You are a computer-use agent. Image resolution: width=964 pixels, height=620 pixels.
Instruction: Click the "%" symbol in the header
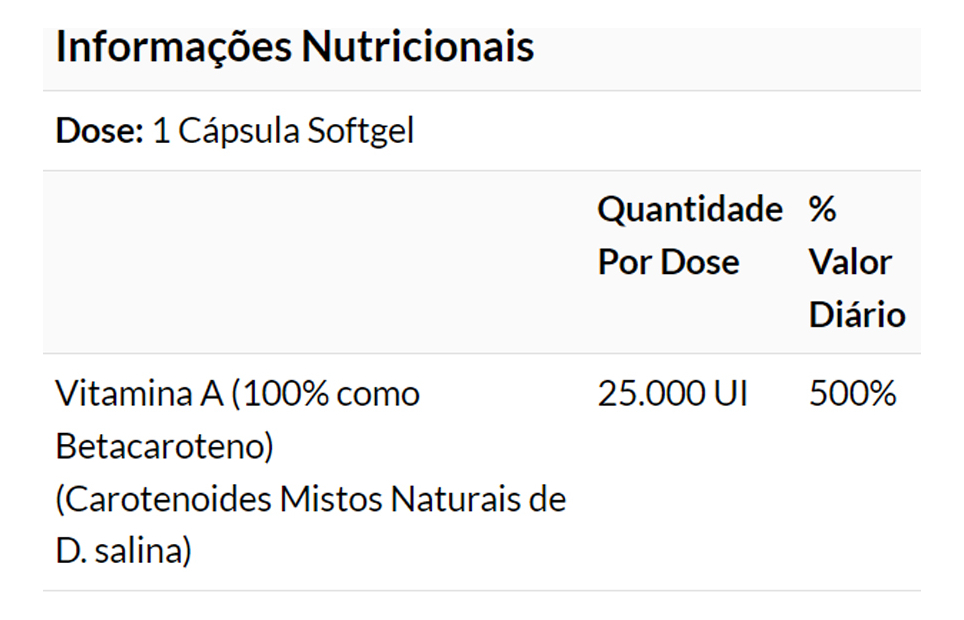click(x=822, y=210)
